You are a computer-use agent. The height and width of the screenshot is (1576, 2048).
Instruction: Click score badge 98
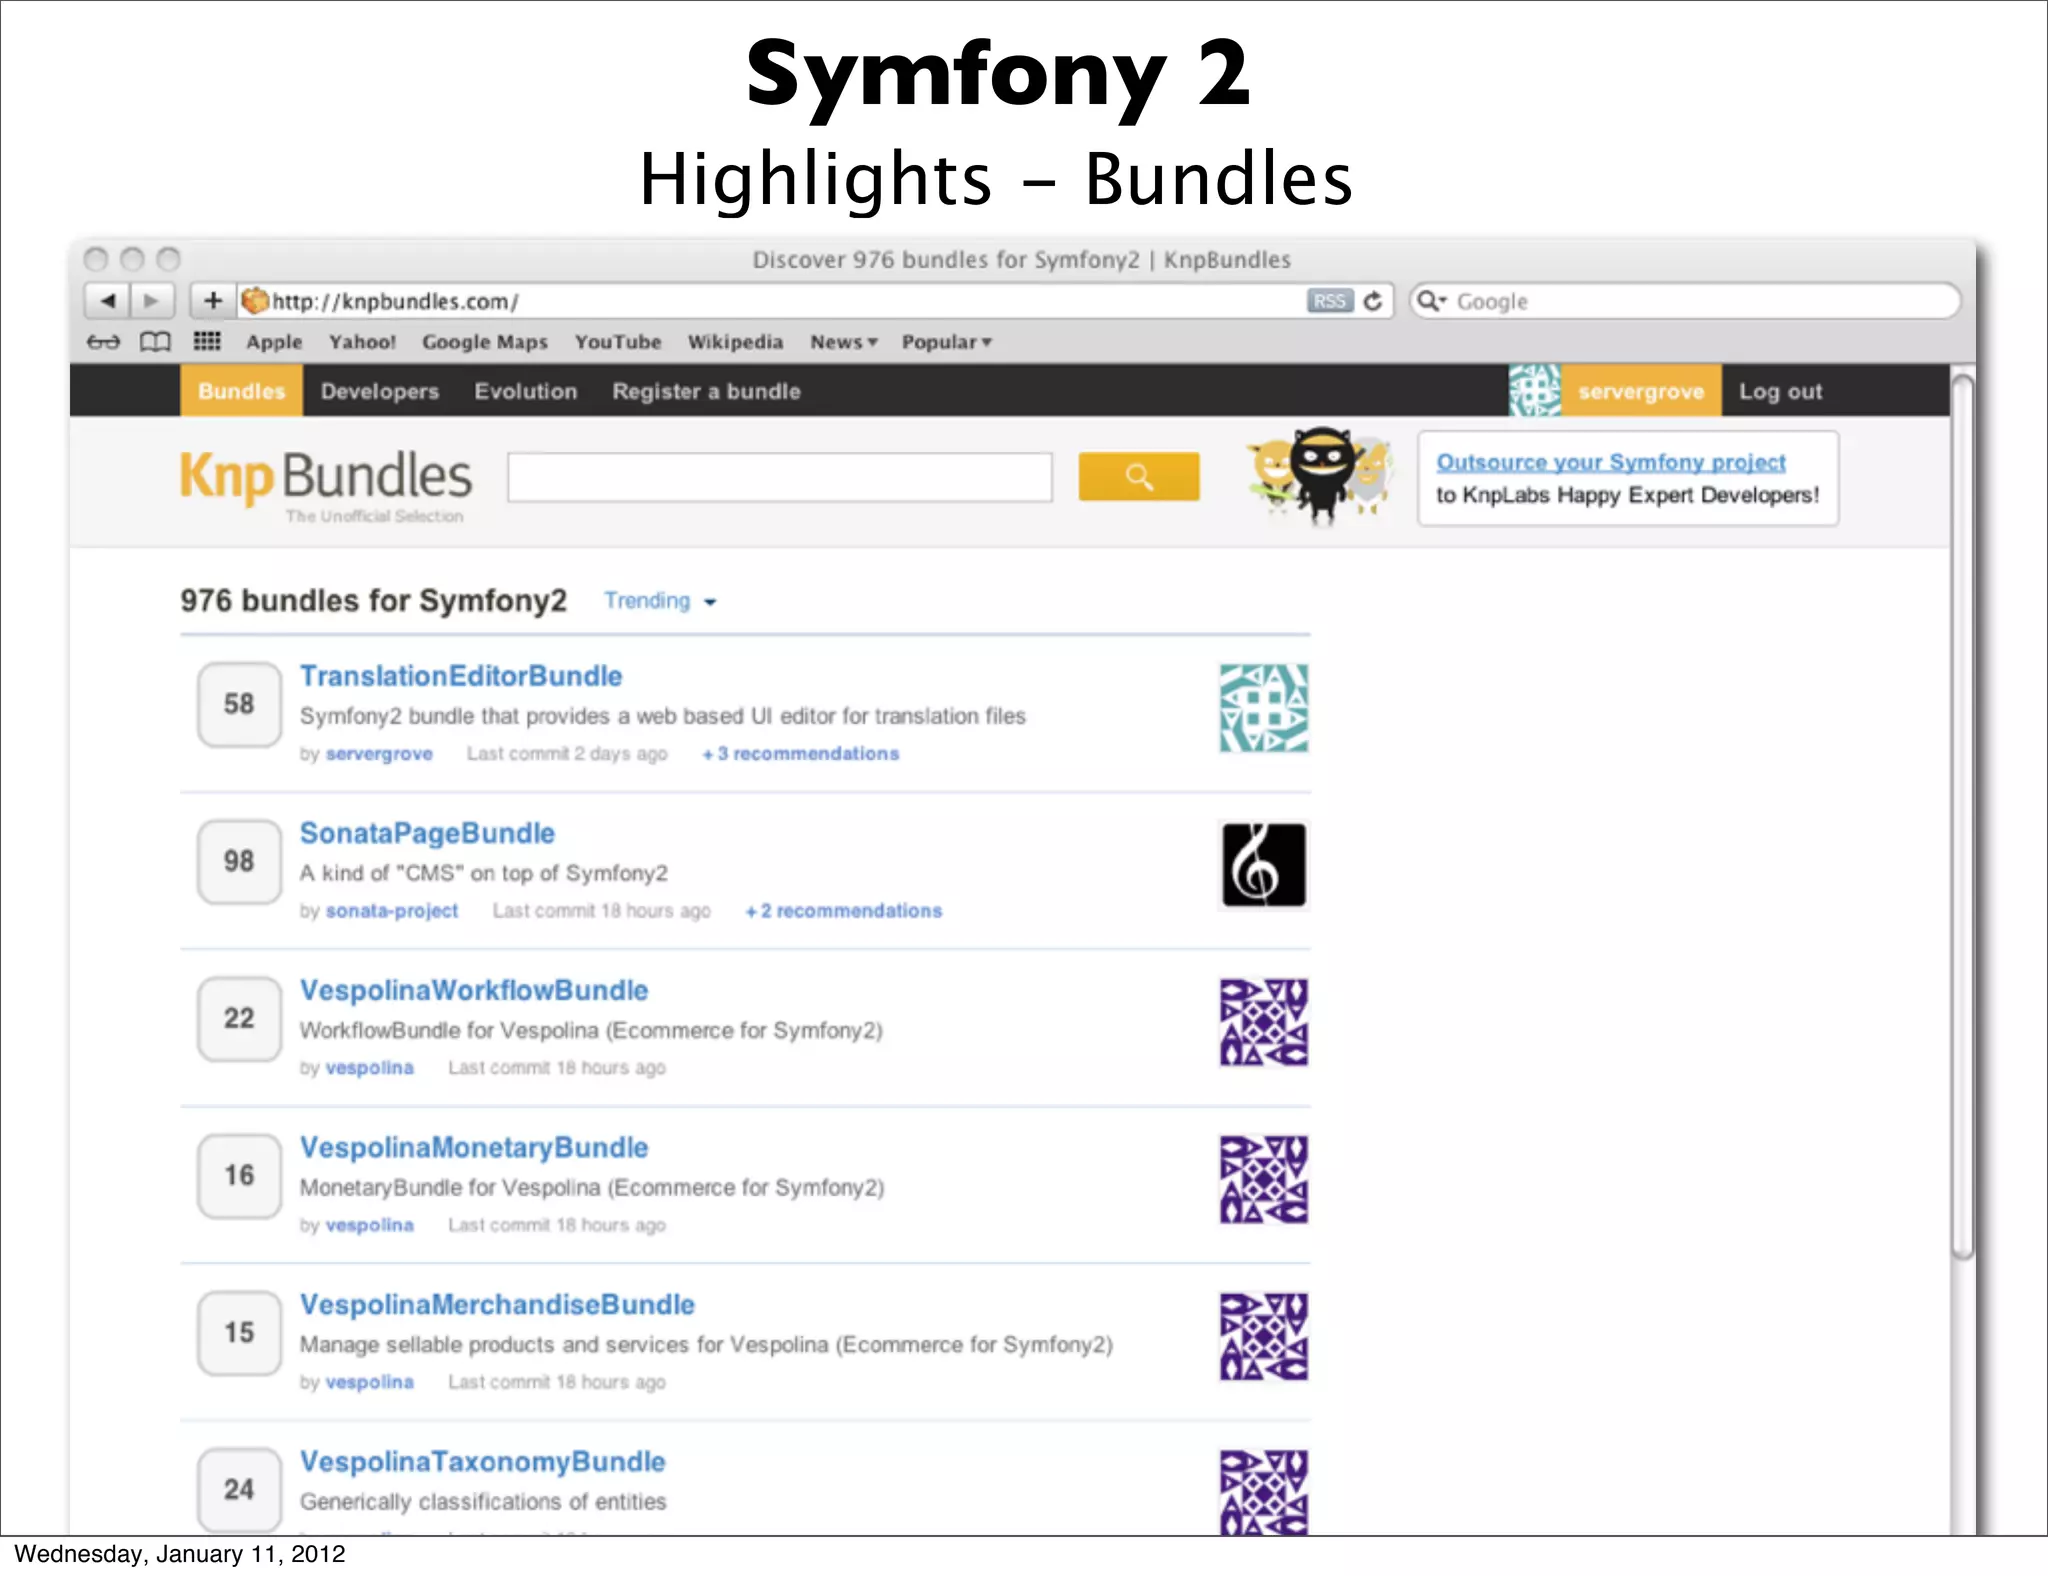239,861
